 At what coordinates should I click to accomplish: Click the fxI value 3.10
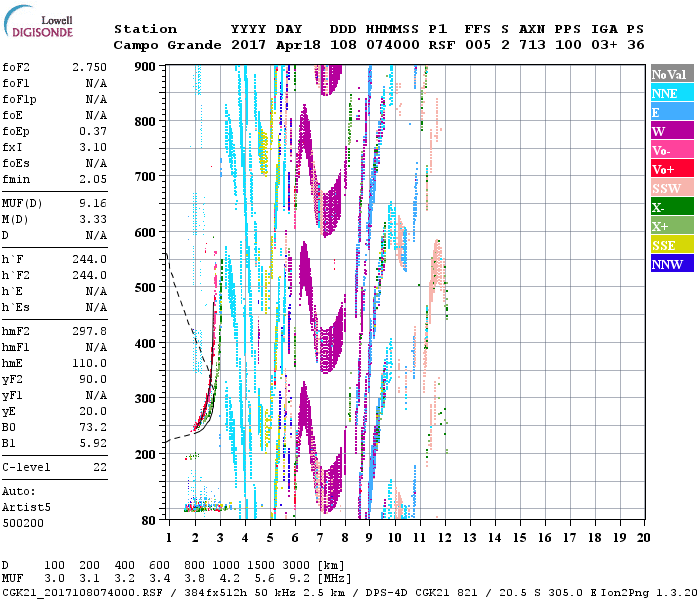click(x=93, y=147)
